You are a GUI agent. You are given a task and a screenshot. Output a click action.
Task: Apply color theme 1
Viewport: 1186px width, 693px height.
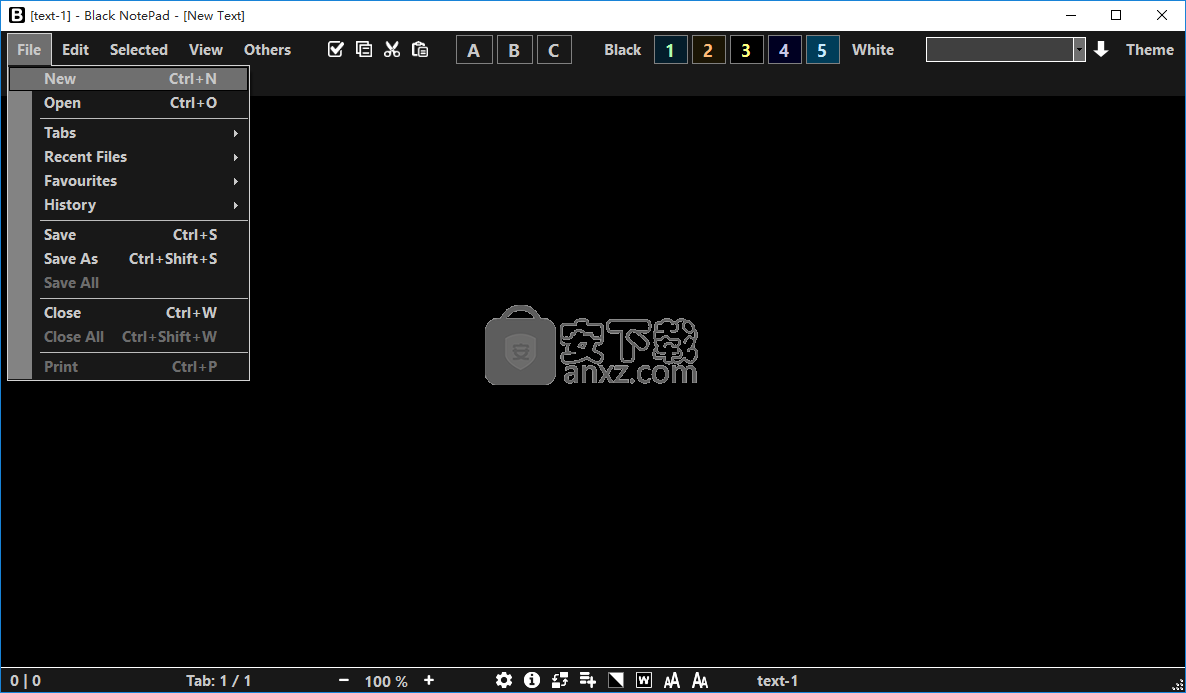pyautogui.click(x=670, y=50)
